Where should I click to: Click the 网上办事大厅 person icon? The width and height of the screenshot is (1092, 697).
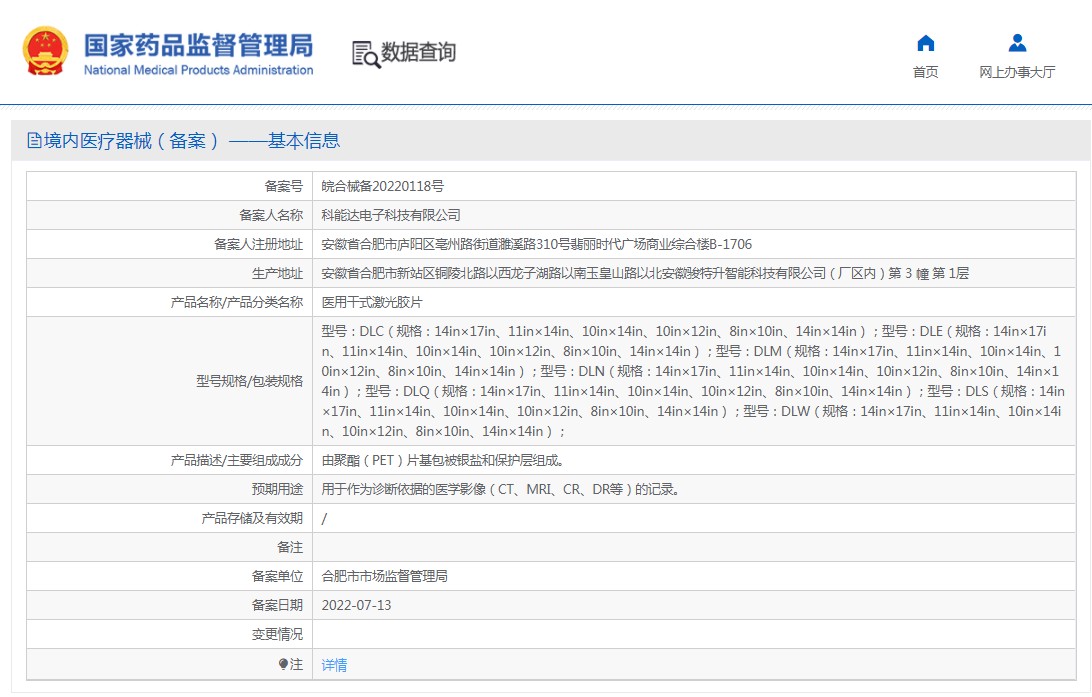coord(1017,43)
